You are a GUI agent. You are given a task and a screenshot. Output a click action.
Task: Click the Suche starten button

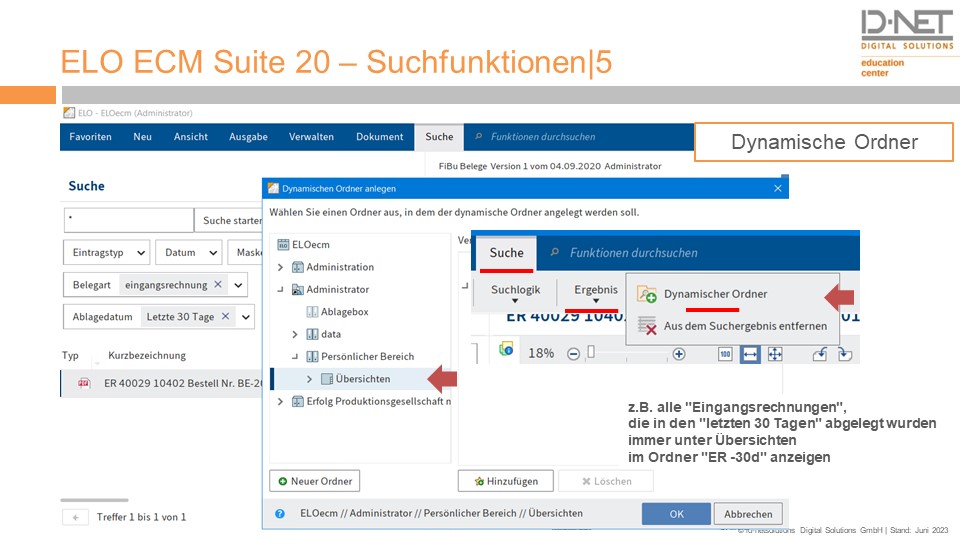(229, 220)
